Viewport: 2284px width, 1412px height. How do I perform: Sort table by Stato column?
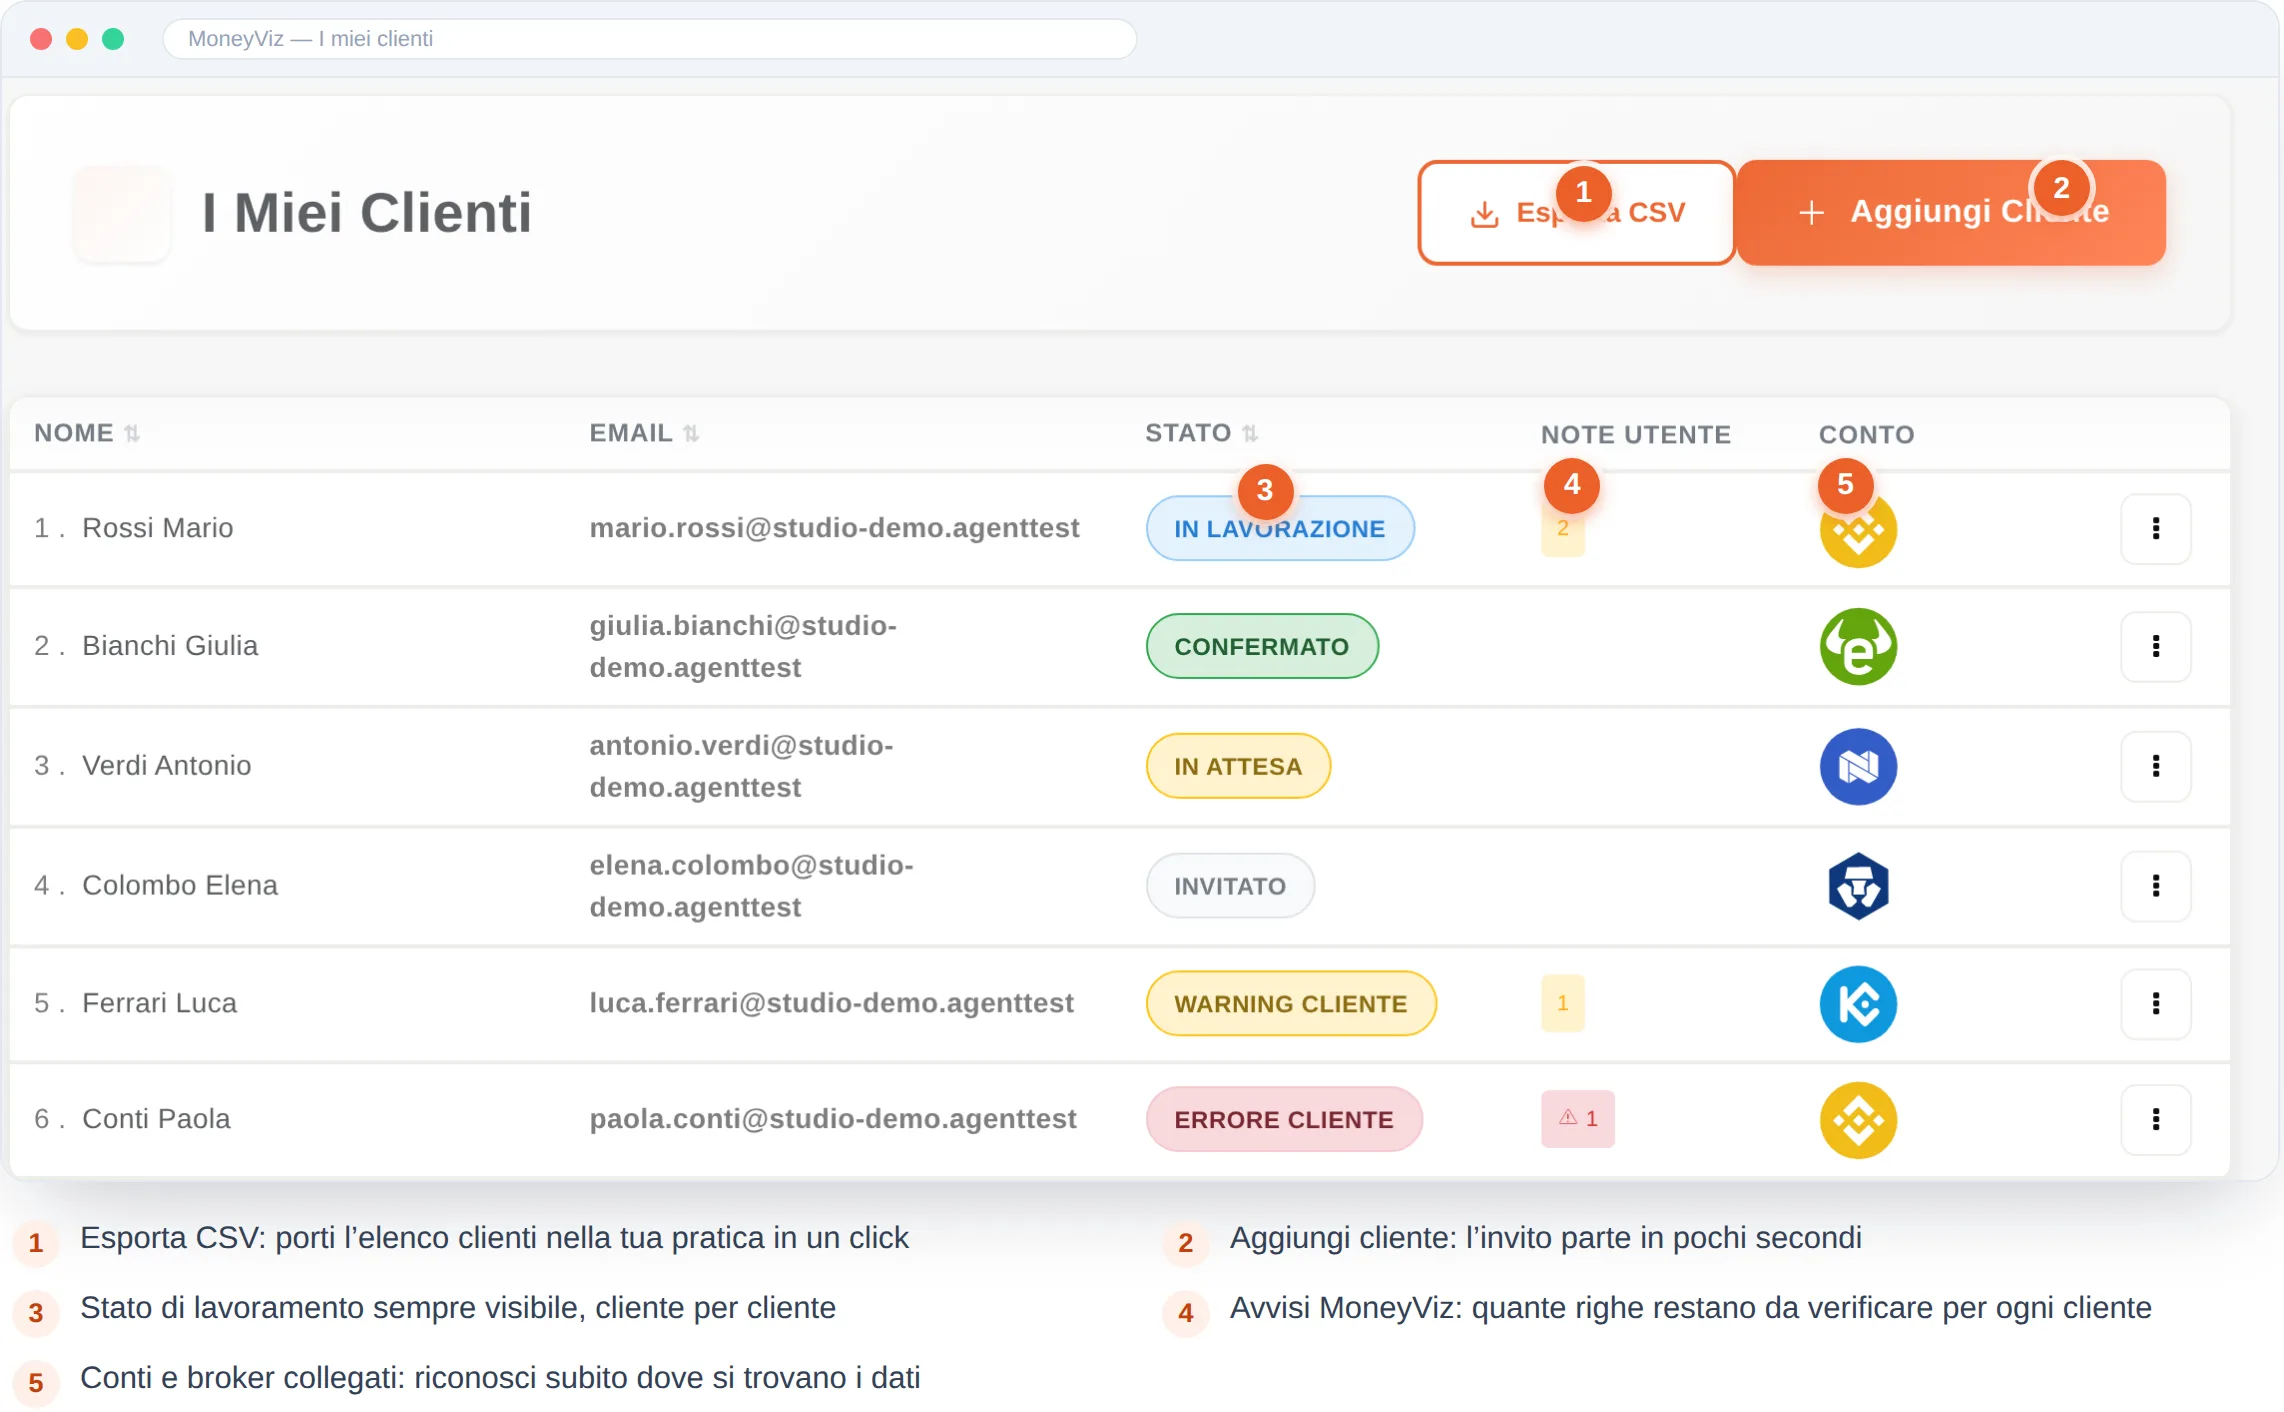tap(1201, 433)
